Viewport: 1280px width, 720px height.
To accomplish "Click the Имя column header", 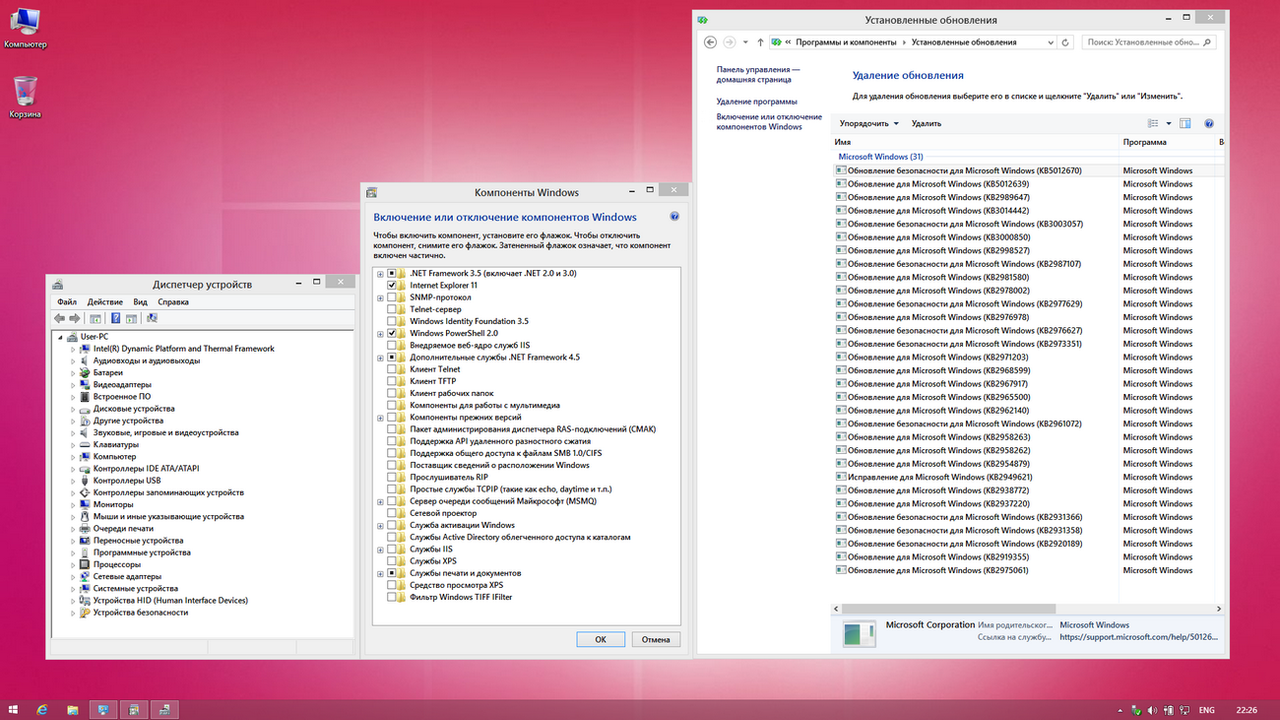I will (974, 142).
